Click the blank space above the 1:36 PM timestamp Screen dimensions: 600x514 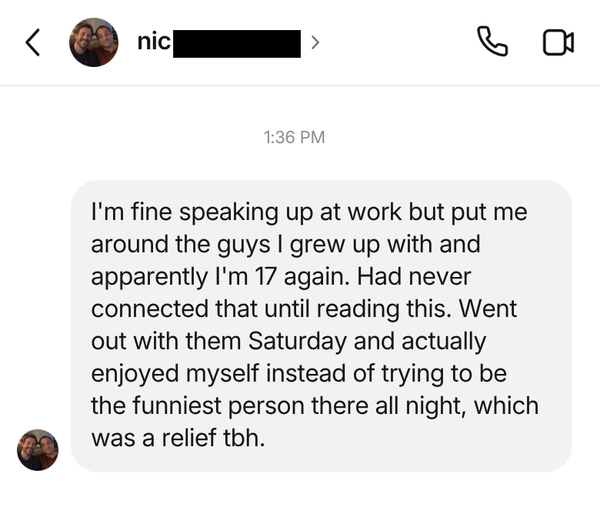(x=300, y=107)
